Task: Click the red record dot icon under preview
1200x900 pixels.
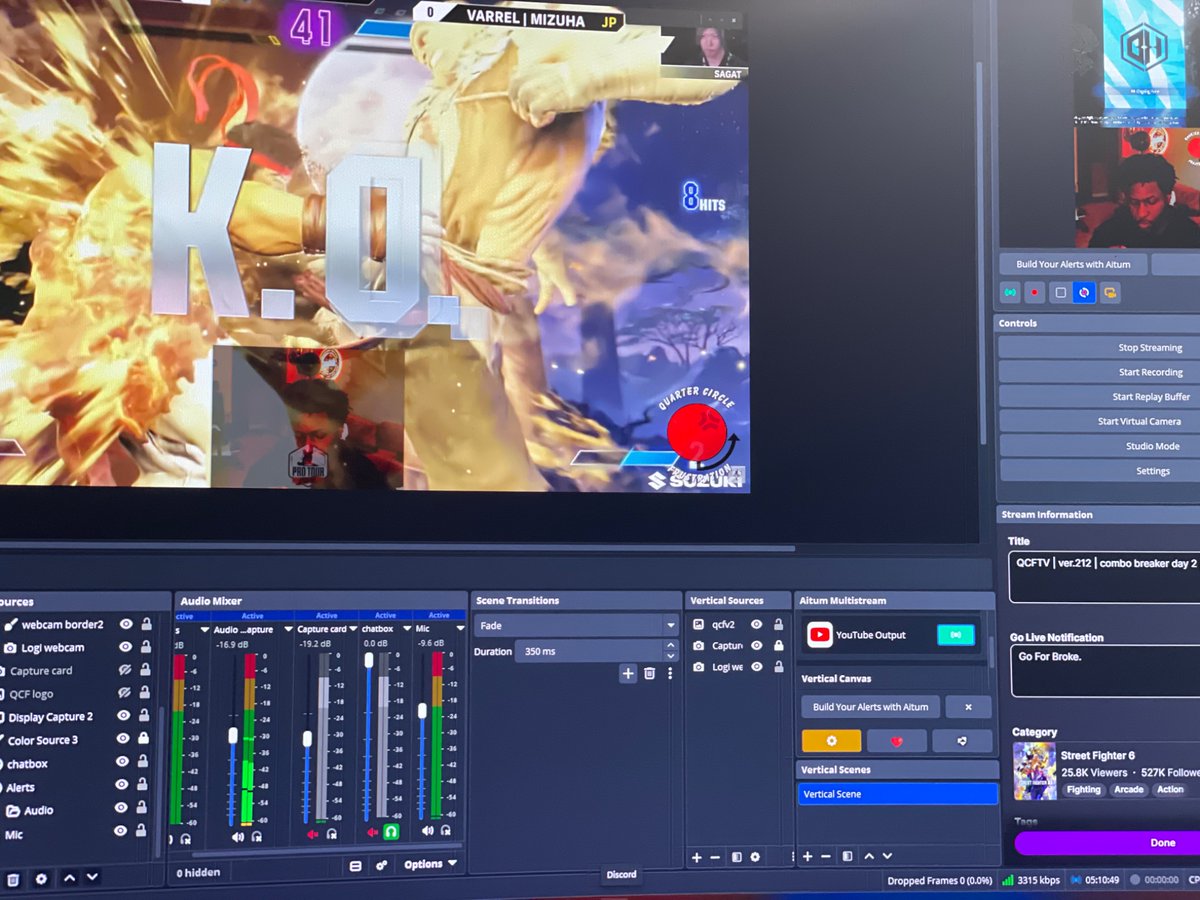Action: click(x=1035, y=293)
